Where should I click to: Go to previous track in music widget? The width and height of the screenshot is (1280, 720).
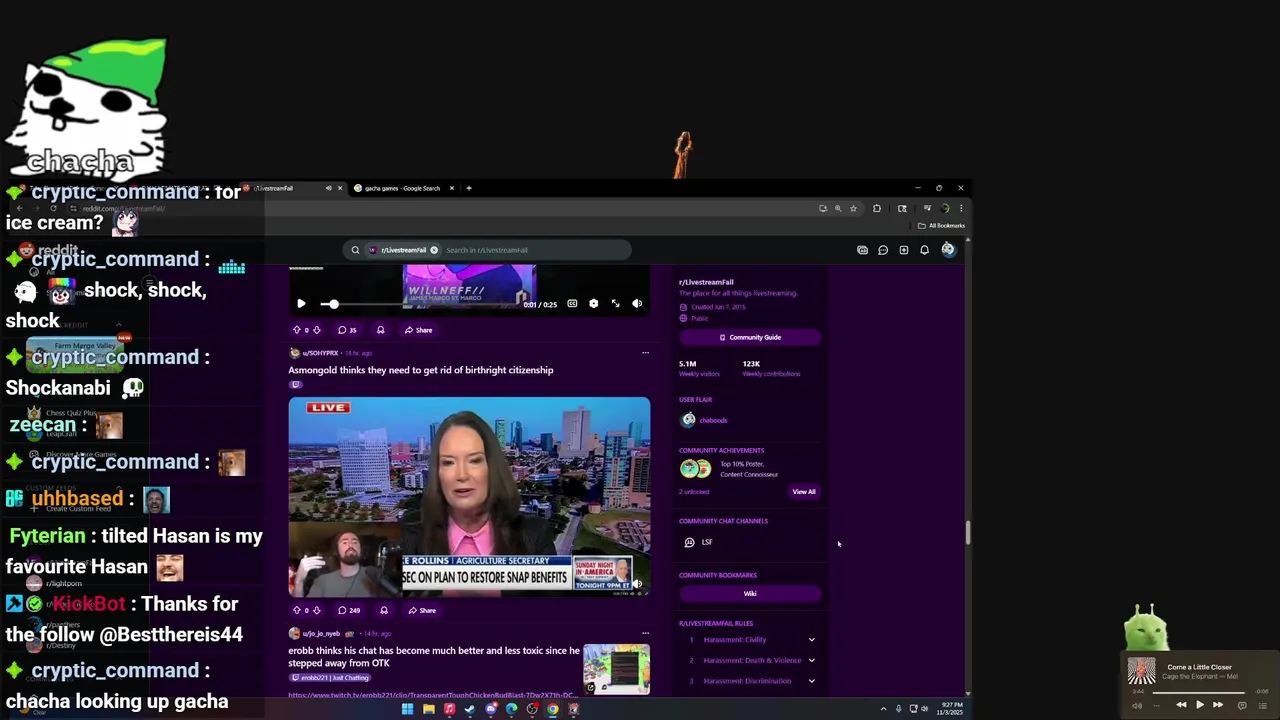[x=1181, y=705]
